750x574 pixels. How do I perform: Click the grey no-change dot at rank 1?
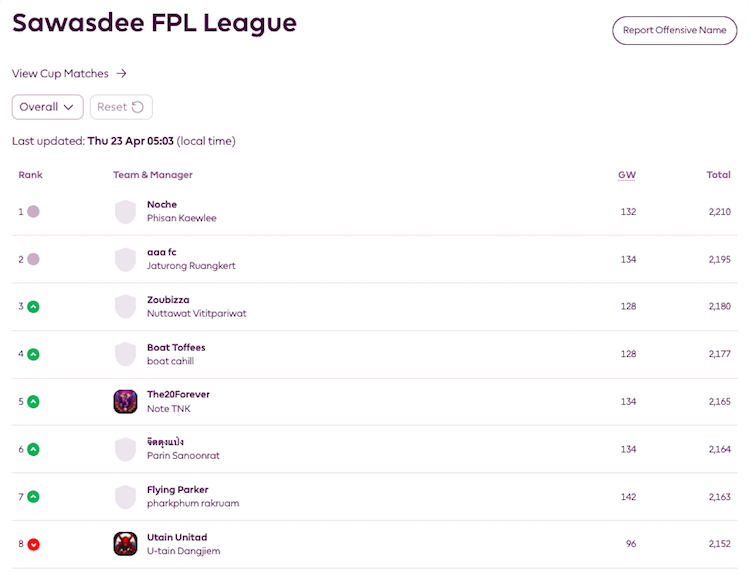(x=33, y=211)
